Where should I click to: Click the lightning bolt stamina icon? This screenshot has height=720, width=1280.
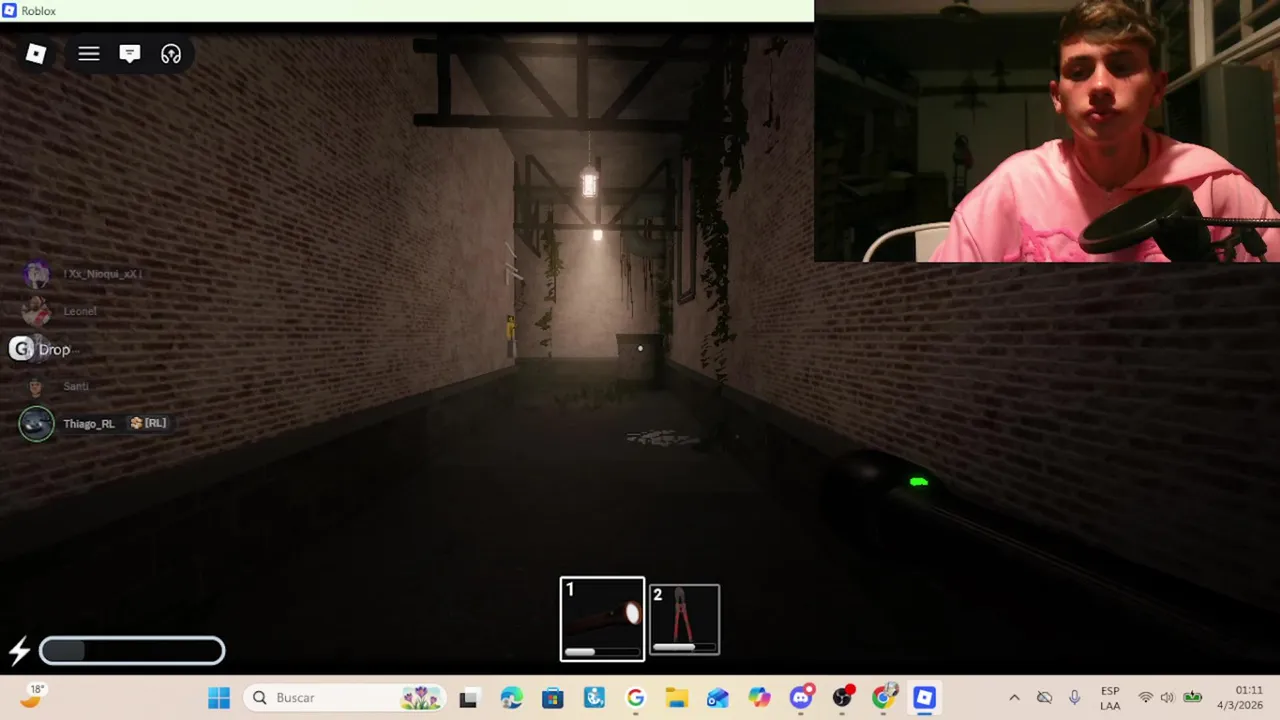point(19,651)
